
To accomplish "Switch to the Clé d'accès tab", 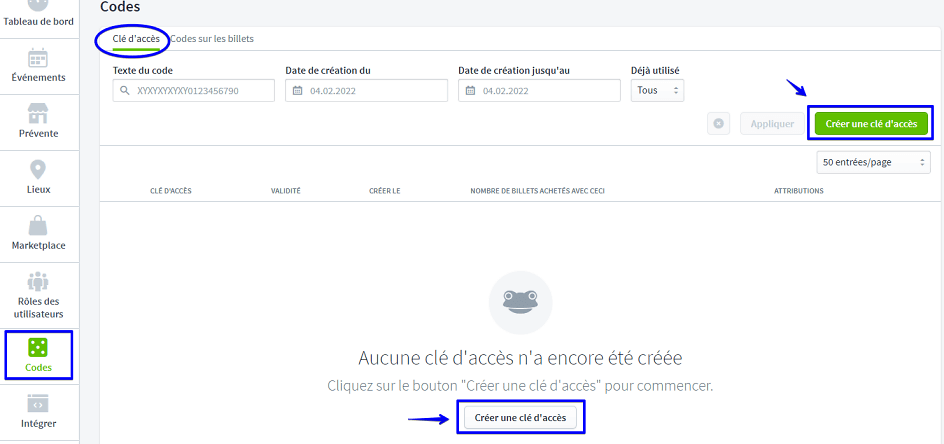I will pyautogui.click(x=135, y=39).
